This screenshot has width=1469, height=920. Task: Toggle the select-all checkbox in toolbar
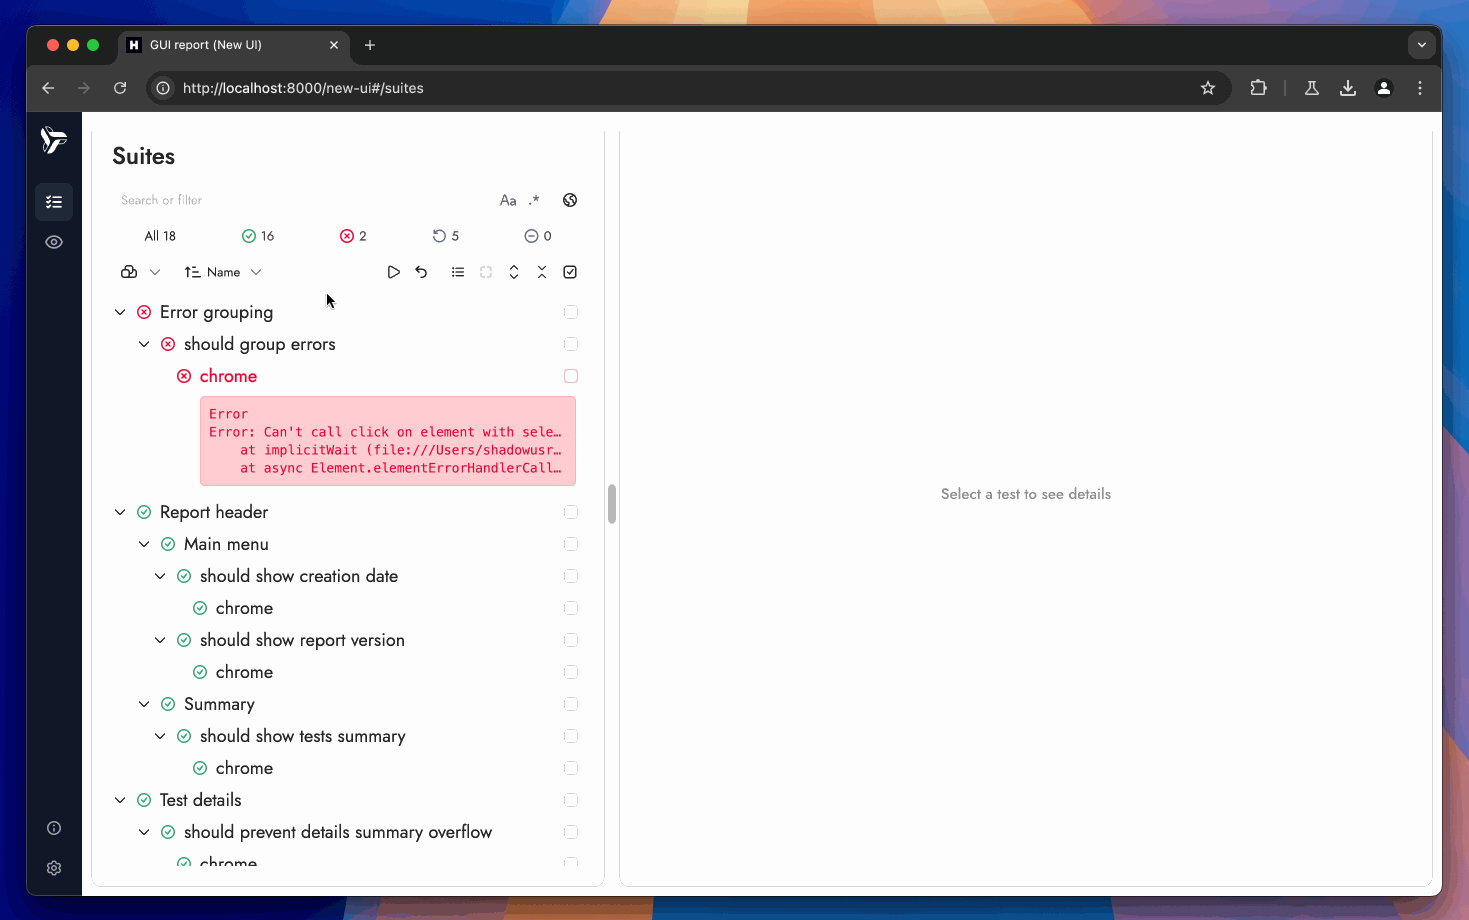click(570, 272)
